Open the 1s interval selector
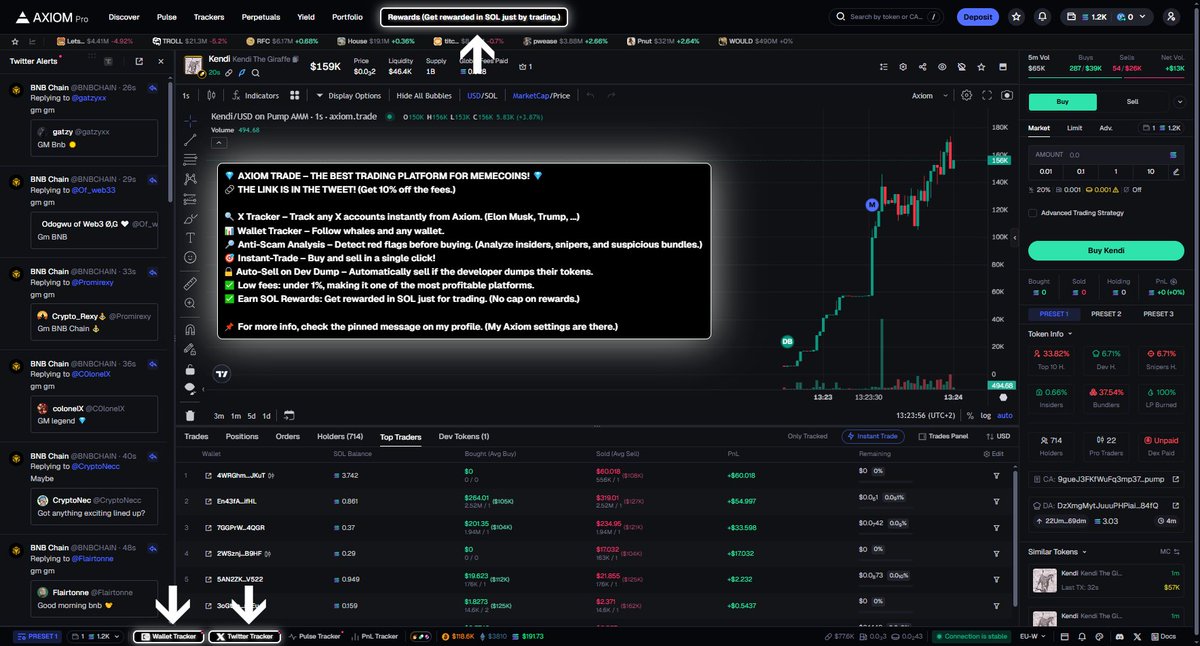This screenshot has width=1200, height=646. click(185, 96)
